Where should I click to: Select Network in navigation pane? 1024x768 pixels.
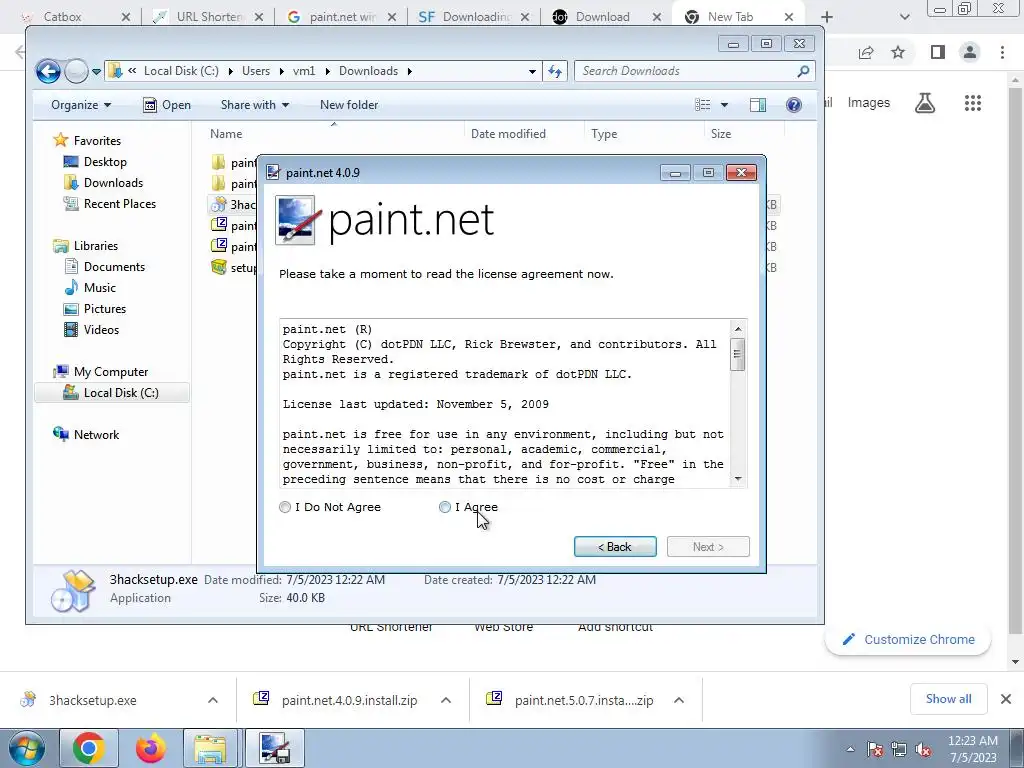pyautogui.click(x=96, y=434)
